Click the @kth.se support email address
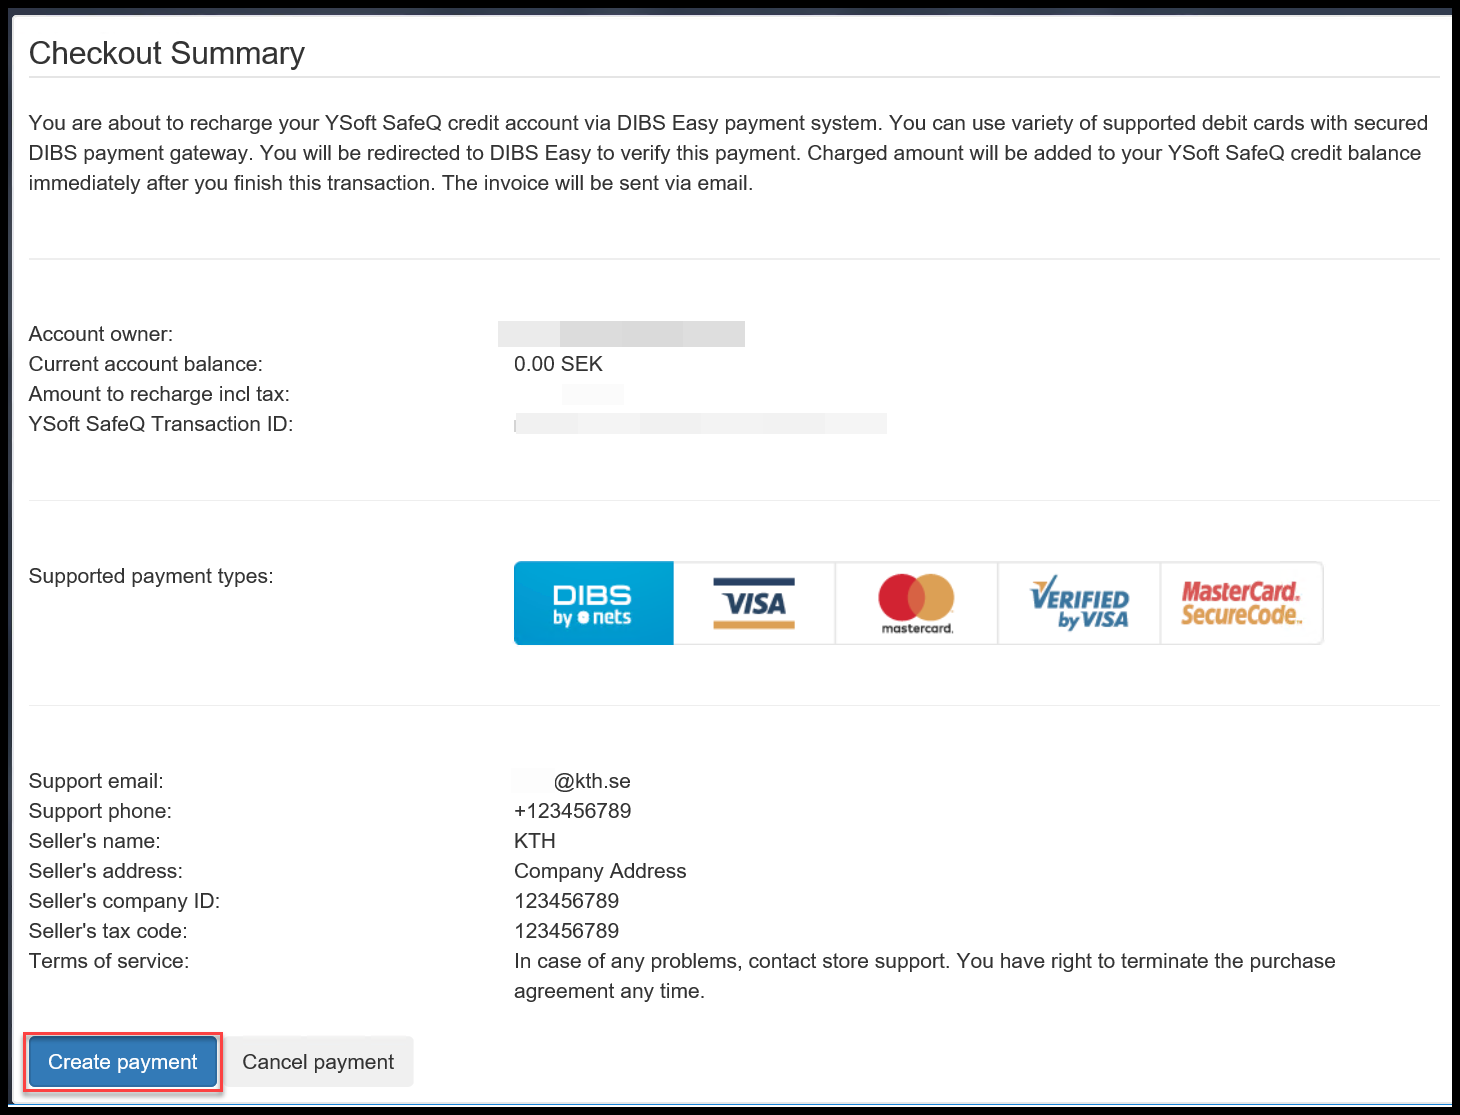 pyautogui.click(x=573, y=781)
